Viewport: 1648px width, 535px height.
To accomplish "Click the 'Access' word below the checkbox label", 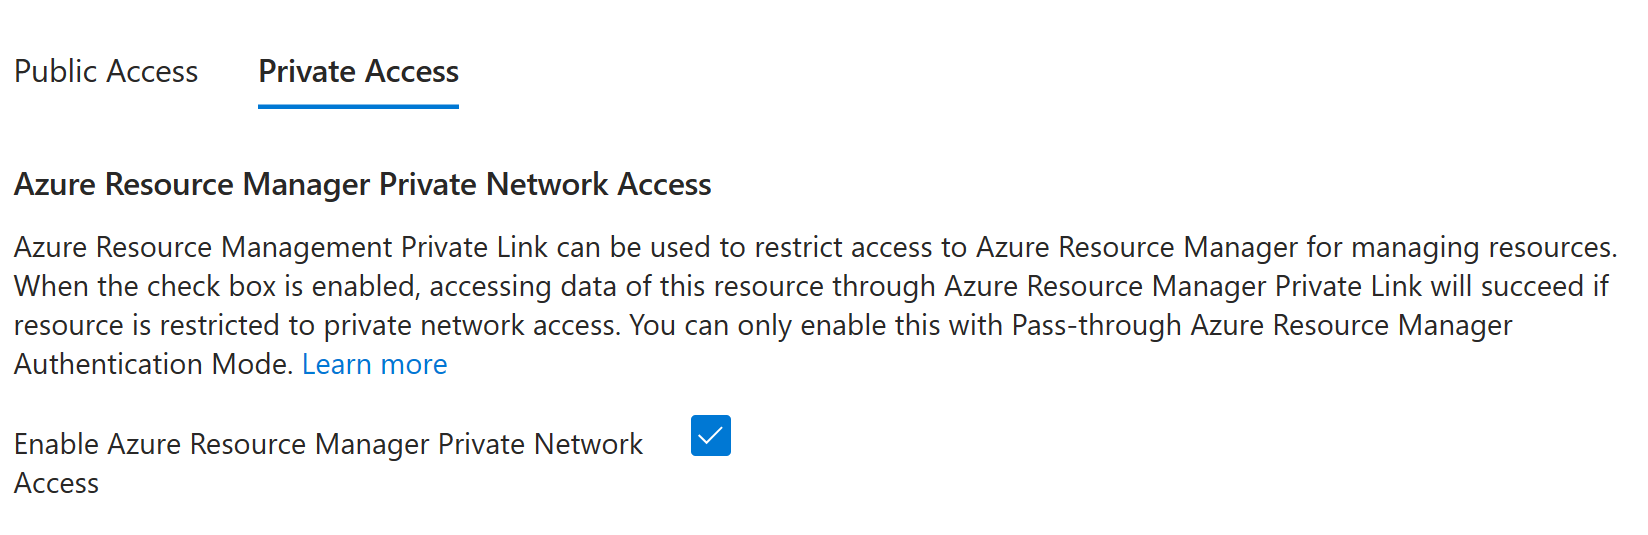I will coord(57,483).
